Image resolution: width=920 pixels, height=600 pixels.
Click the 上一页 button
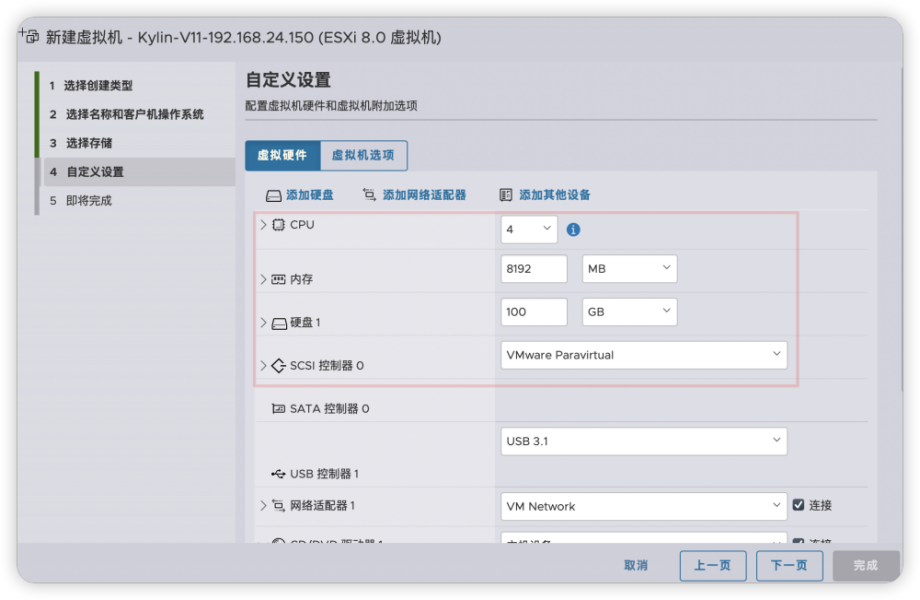tap(713, 565)
